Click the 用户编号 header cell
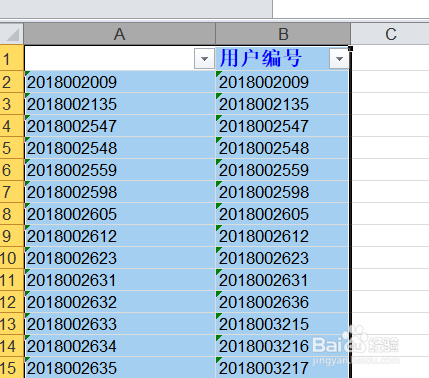This screenshot has width=429, height=378. (x=283, y=58)
